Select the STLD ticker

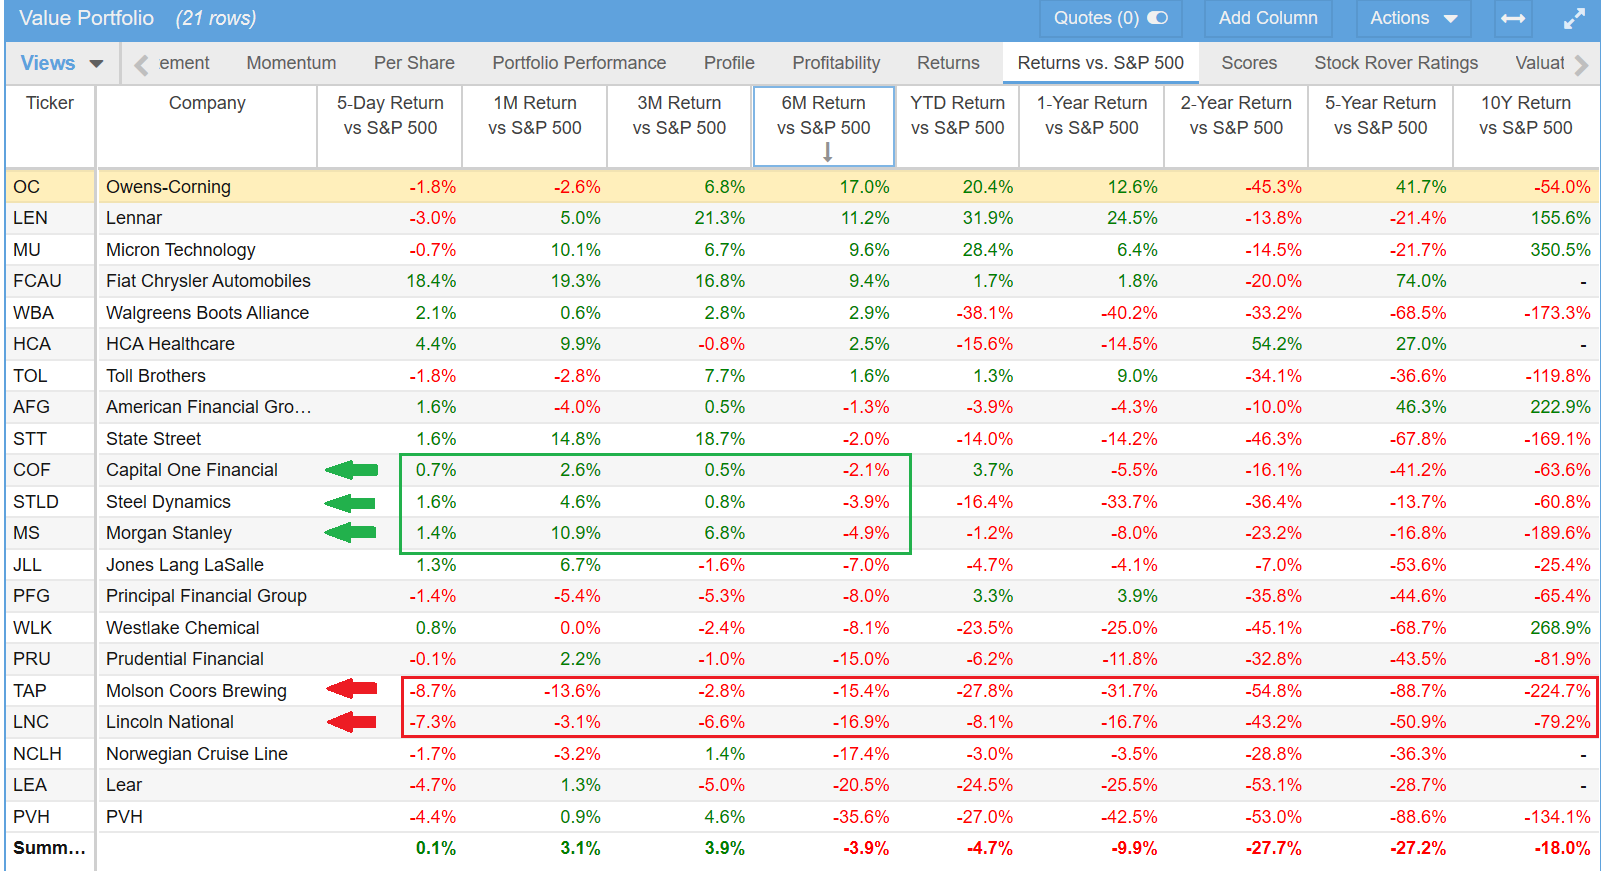(36, 502)
